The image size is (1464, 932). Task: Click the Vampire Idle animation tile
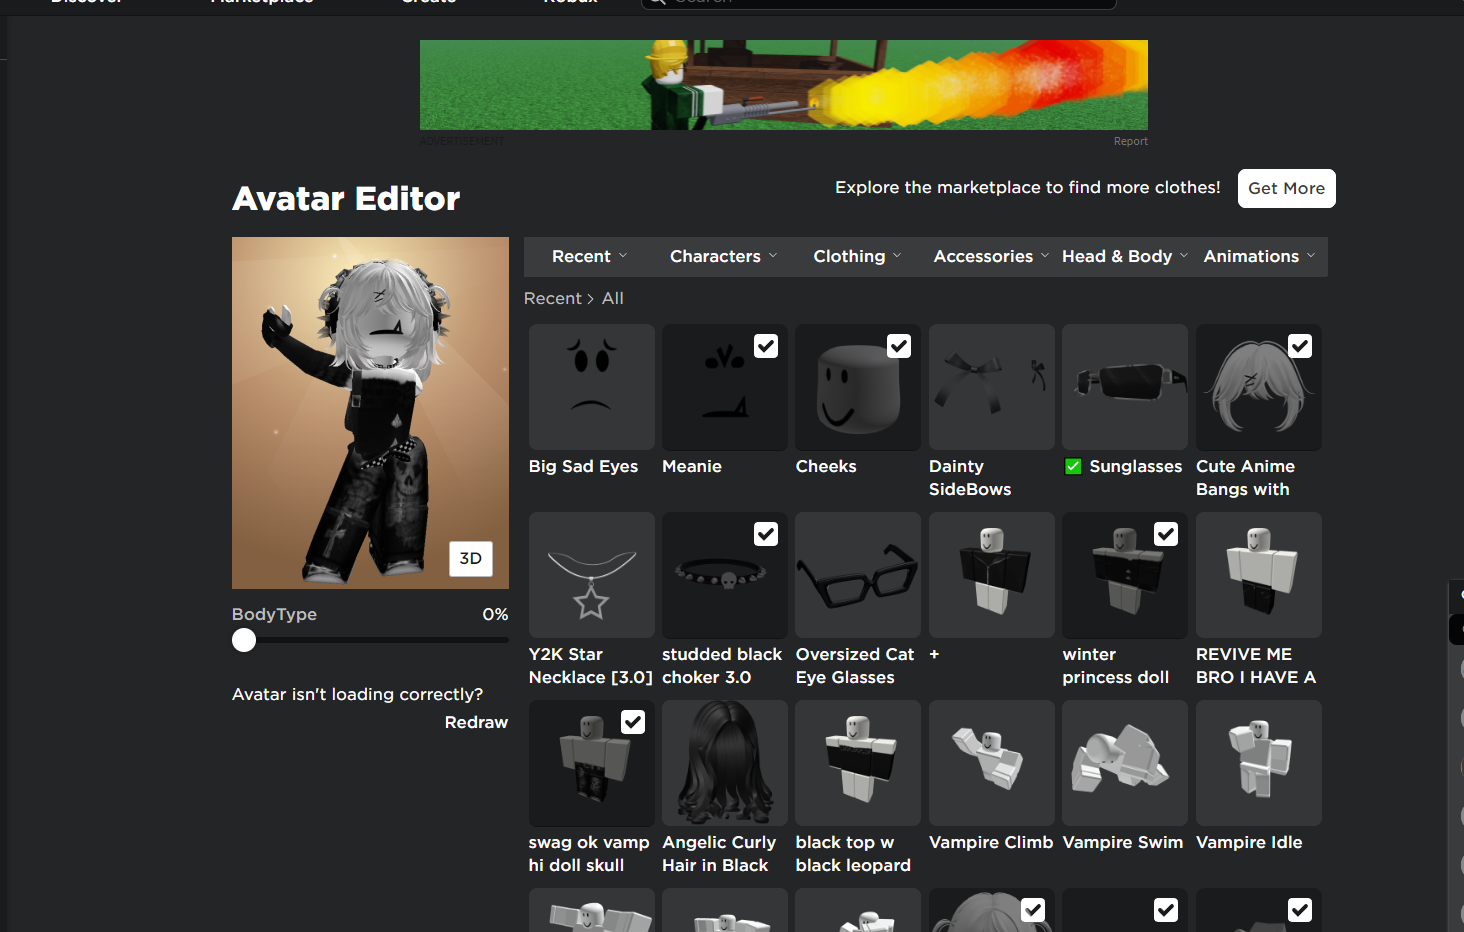coord(1258,763)
